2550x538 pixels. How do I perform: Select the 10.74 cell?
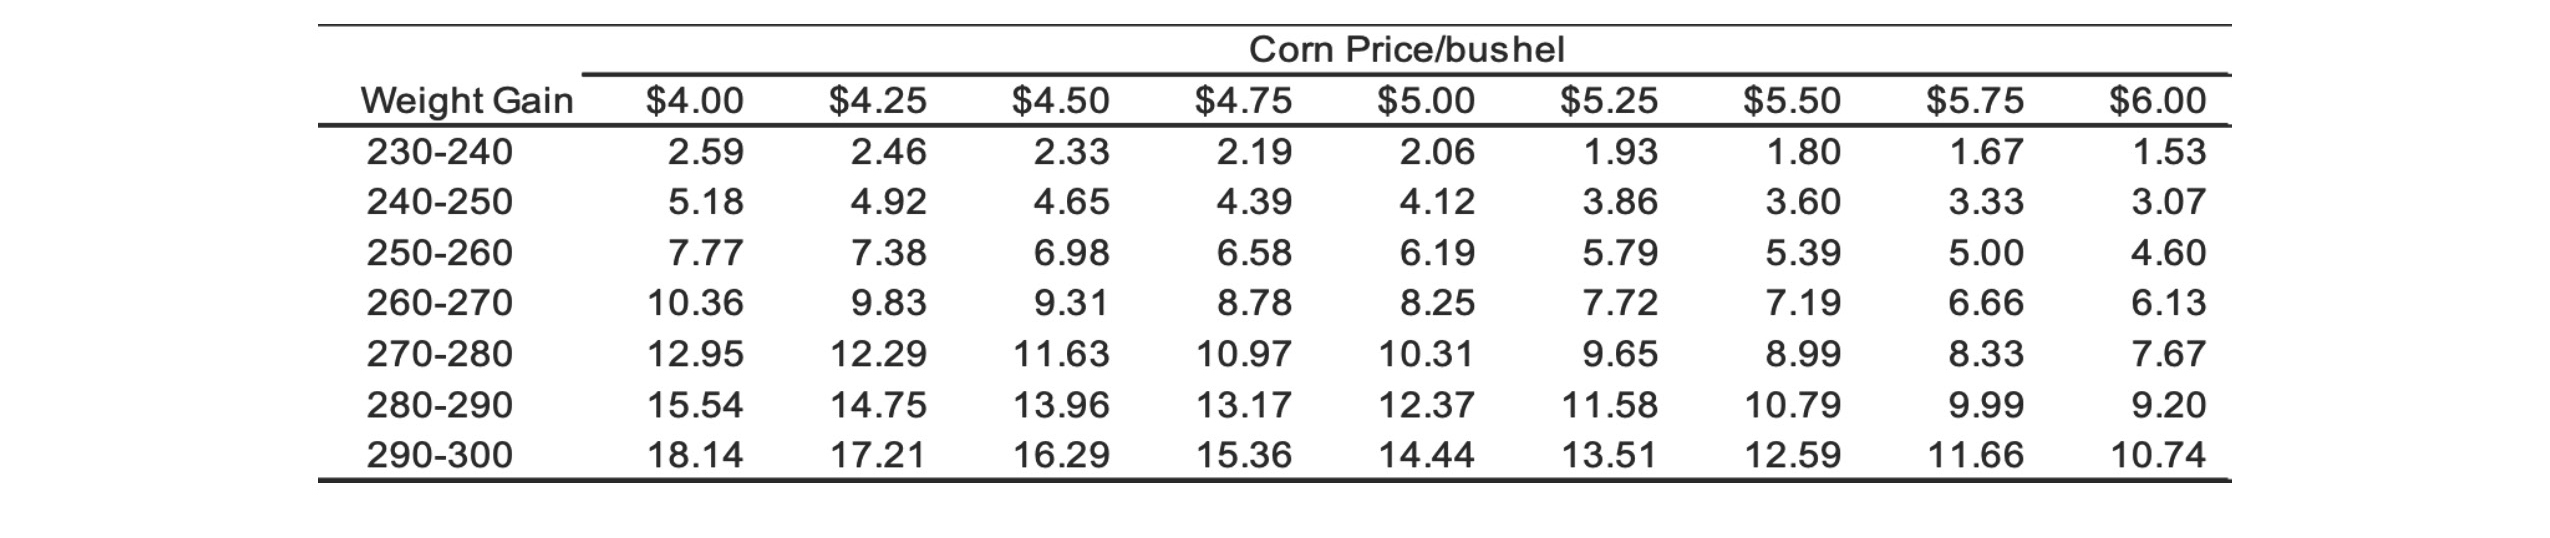2157,456
